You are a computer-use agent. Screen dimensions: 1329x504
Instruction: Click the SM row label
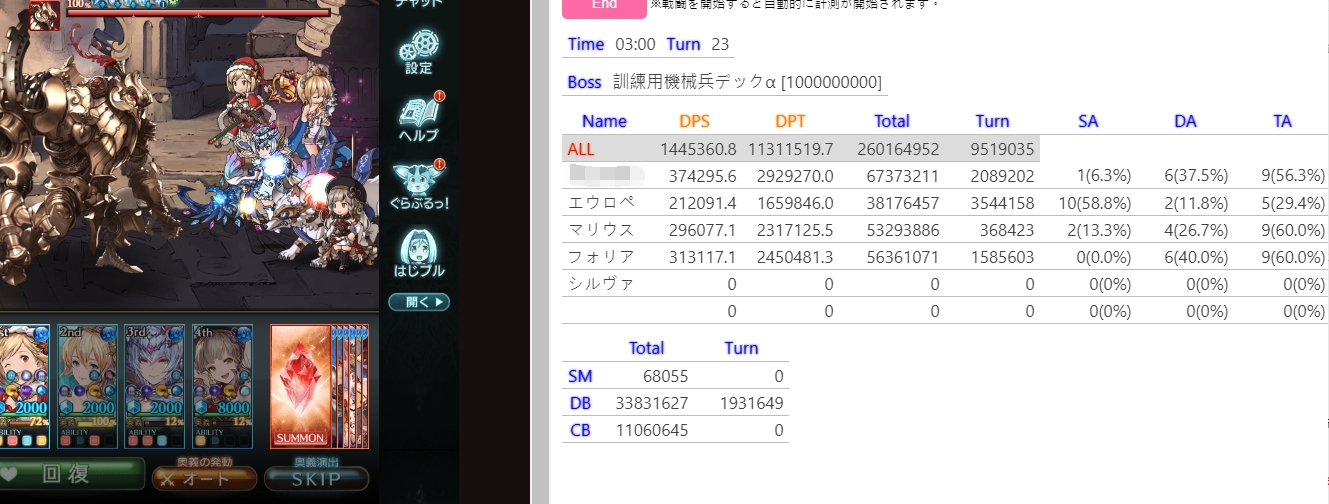click(580, 376)
